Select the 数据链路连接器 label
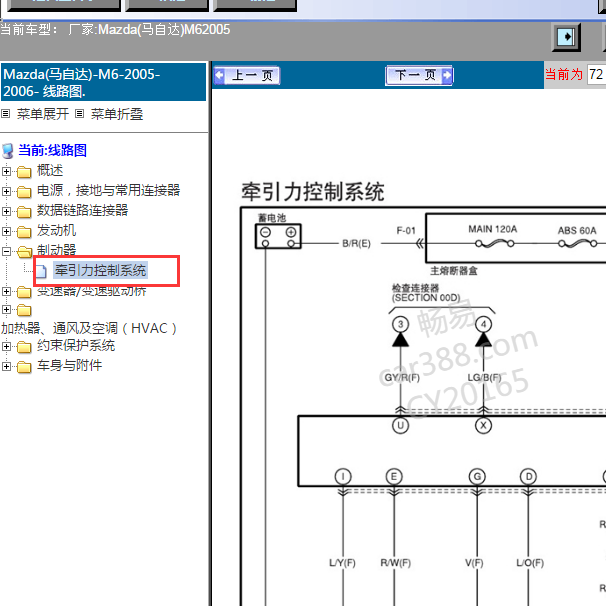 pyautogui.click(x=82, y=210)
